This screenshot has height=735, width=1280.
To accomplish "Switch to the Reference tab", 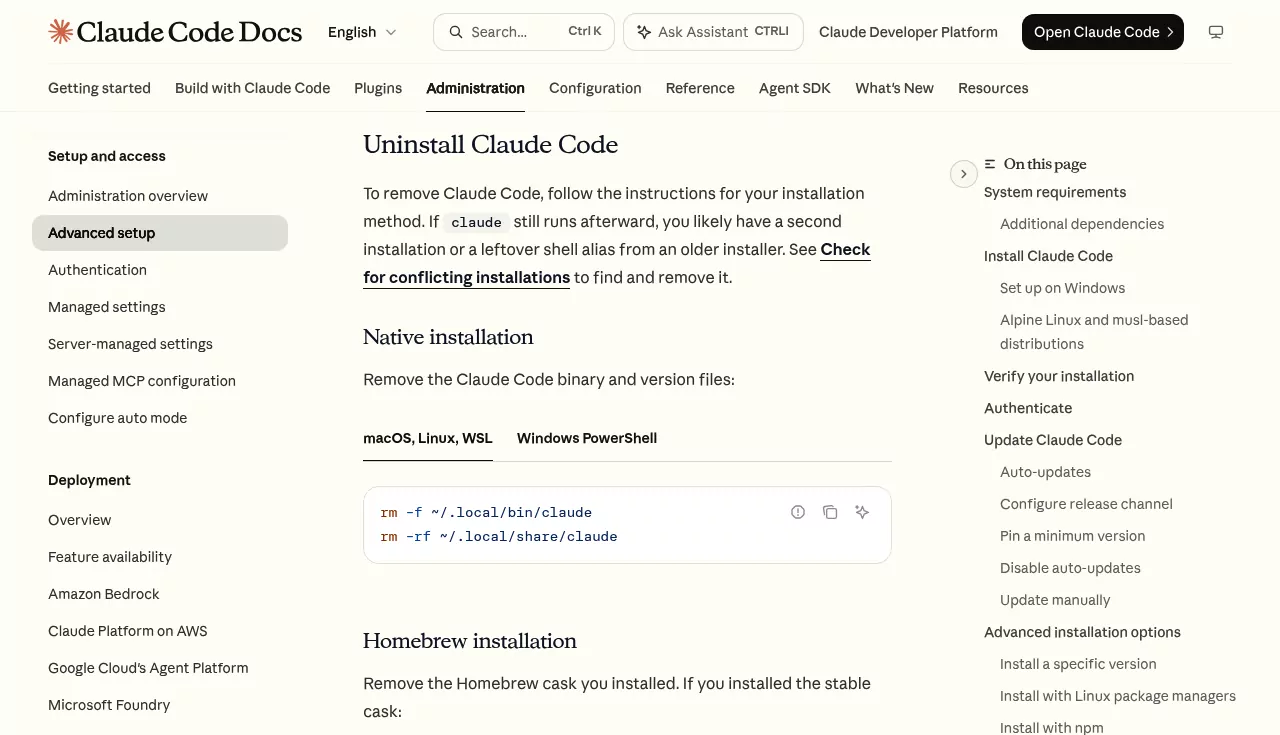I will pos(700,88).
